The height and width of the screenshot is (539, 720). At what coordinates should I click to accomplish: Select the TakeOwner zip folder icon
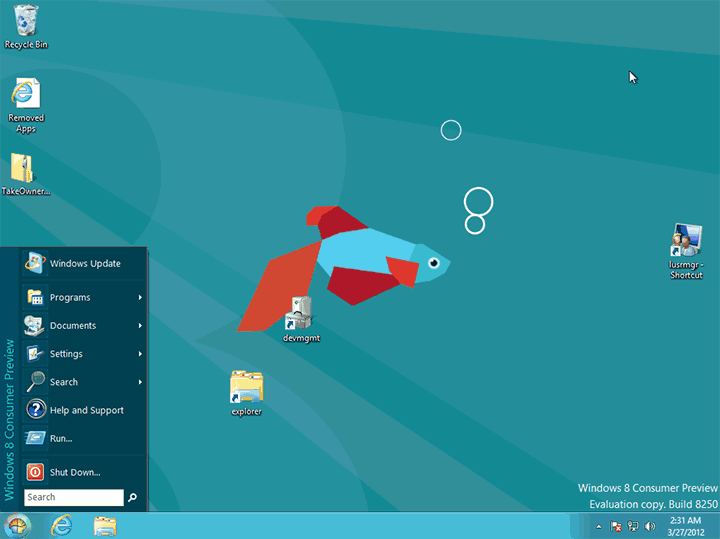coord(22,168)
